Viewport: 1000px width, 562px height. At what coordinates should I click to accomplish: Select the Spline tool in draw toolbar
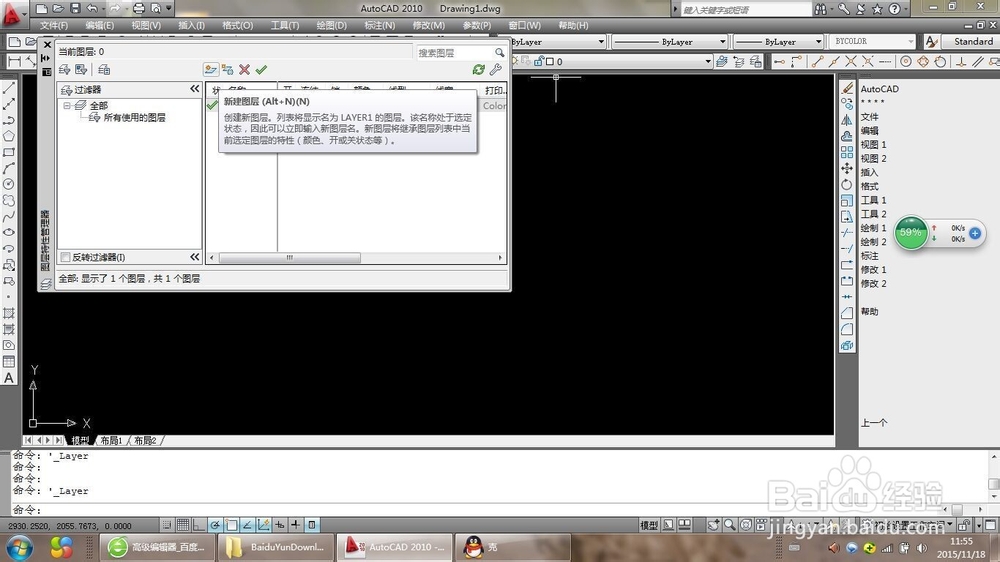pyautogui.click(x=9, y=217)
